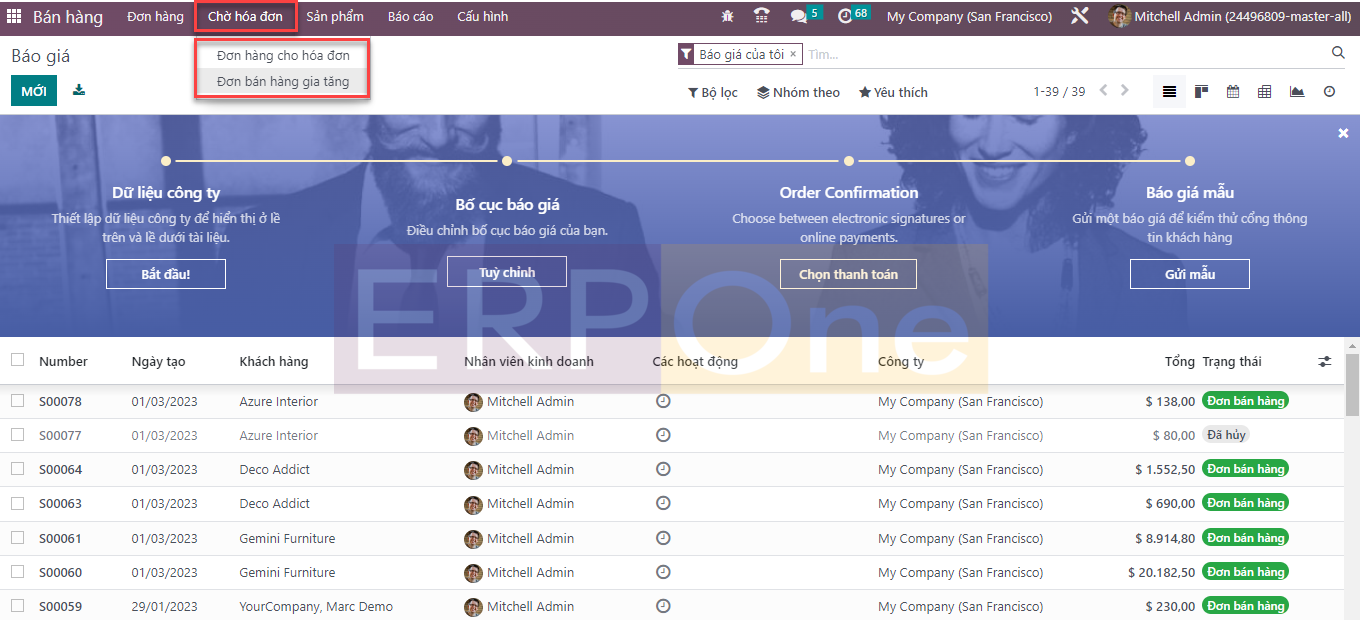This screenshot has width=1360, height=620.
Task: Expand the Bộ lọc filter dropdown
Action: coord(712,92)
